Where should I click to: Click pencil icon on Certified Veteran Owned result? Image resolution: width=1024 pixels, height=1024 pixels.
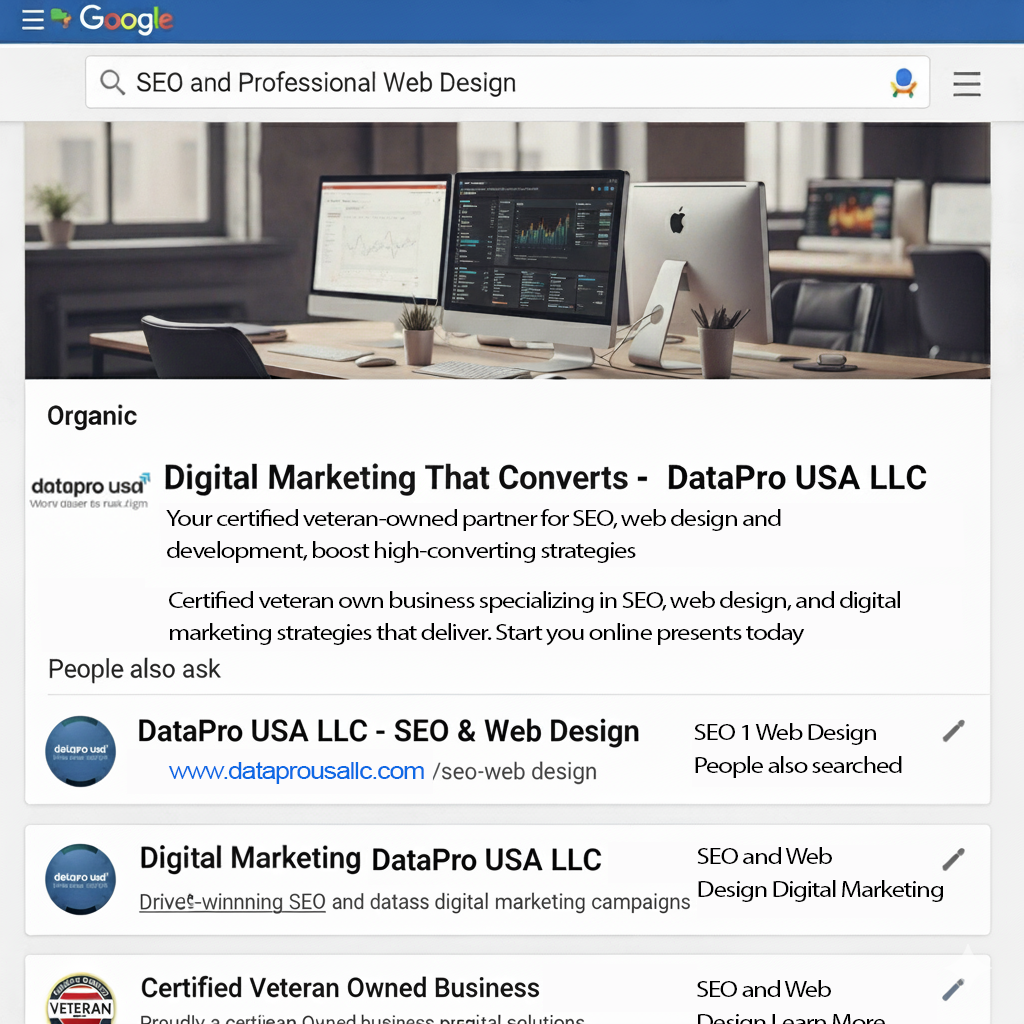(x=953, y=990)
